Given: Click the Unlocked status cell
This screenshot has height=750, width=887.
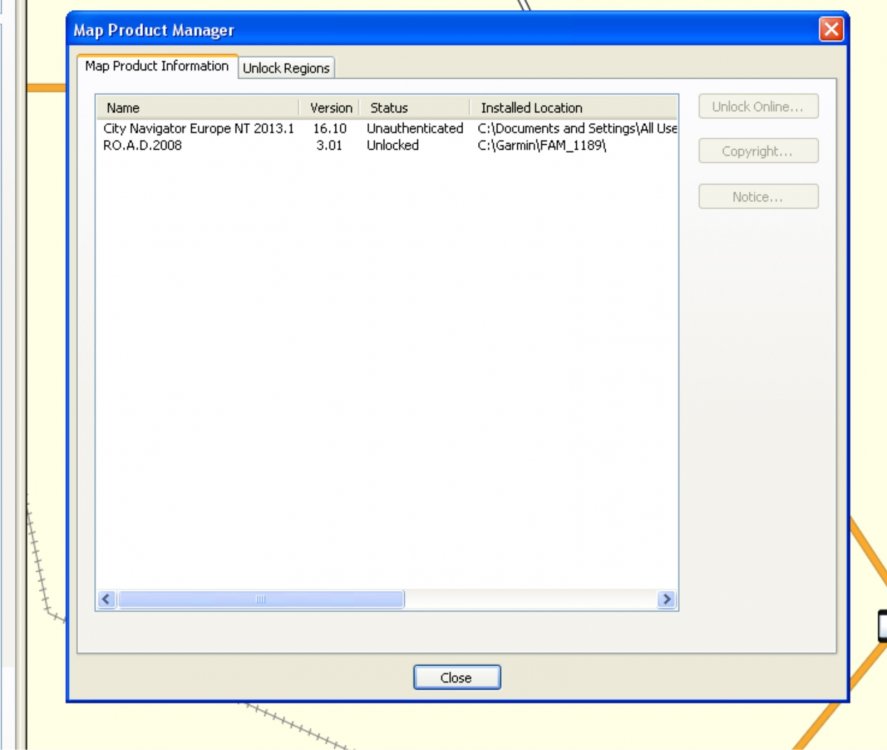Looking at the screenshot, I should click(393, 145).
